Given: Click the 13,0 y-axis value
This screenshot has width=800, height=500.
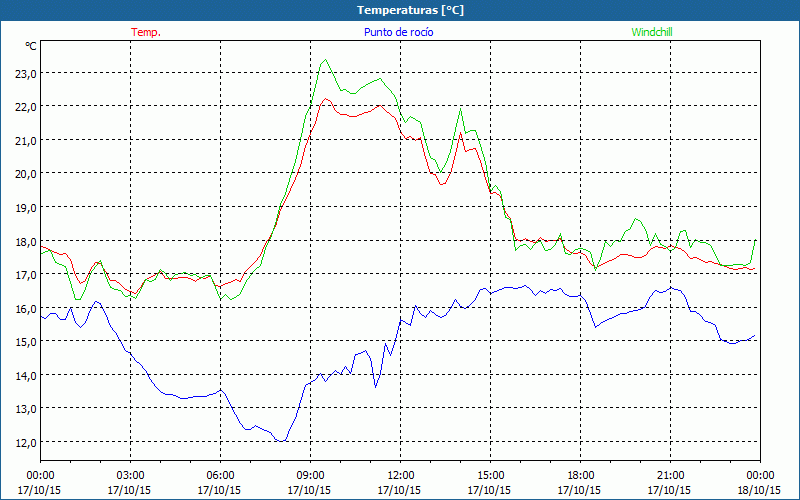Looking at the screenshot, I should [26, 409].
